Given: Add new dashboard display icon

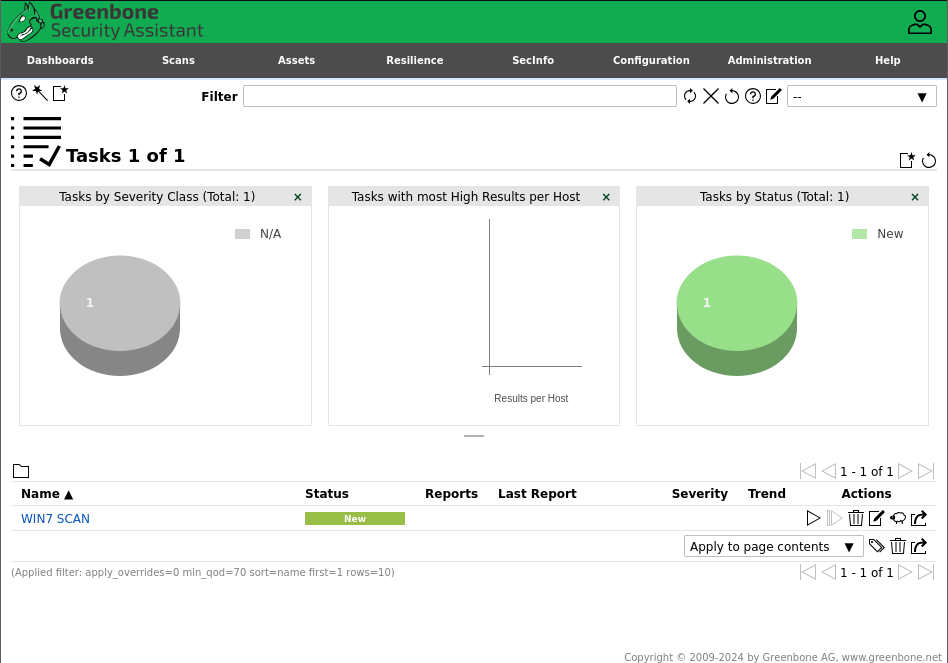Looking at the screenshot, I should coord(907,160).
